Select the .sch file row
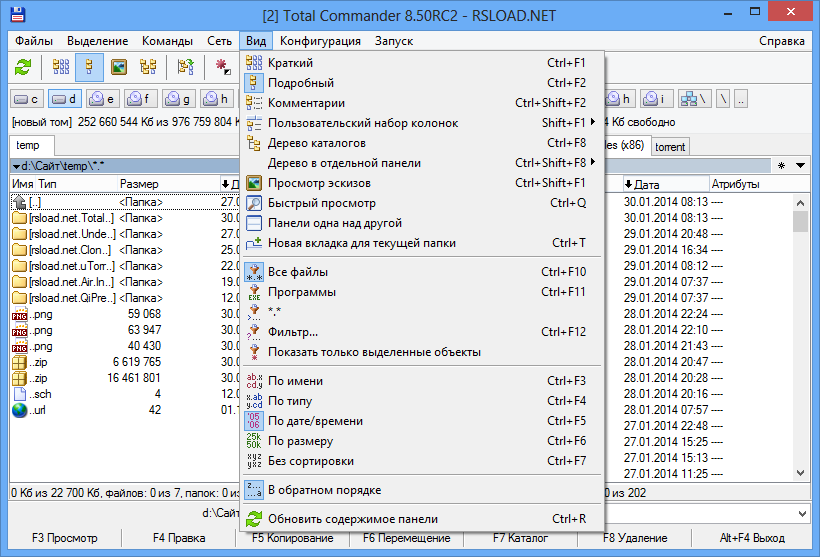The image size is (820, 557). pos(86,394)
